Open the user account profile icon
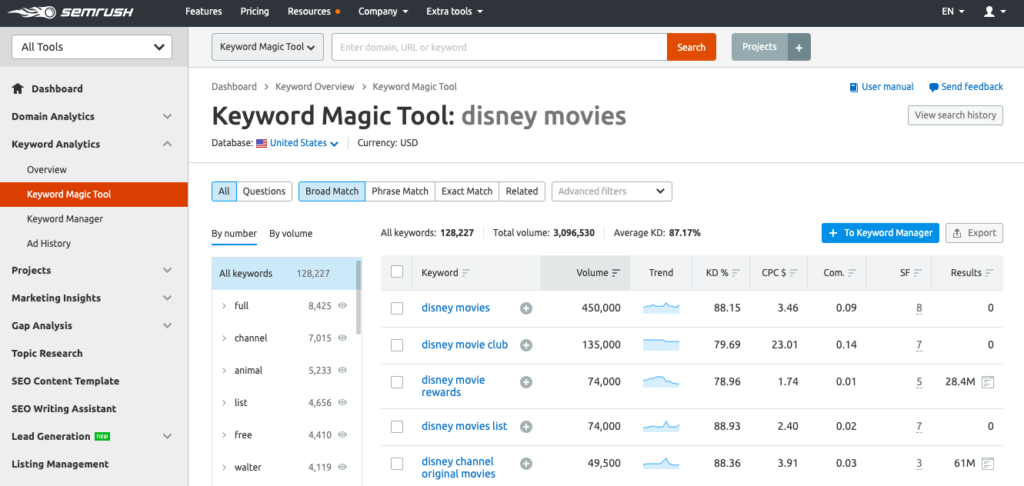 coord(989,12)
